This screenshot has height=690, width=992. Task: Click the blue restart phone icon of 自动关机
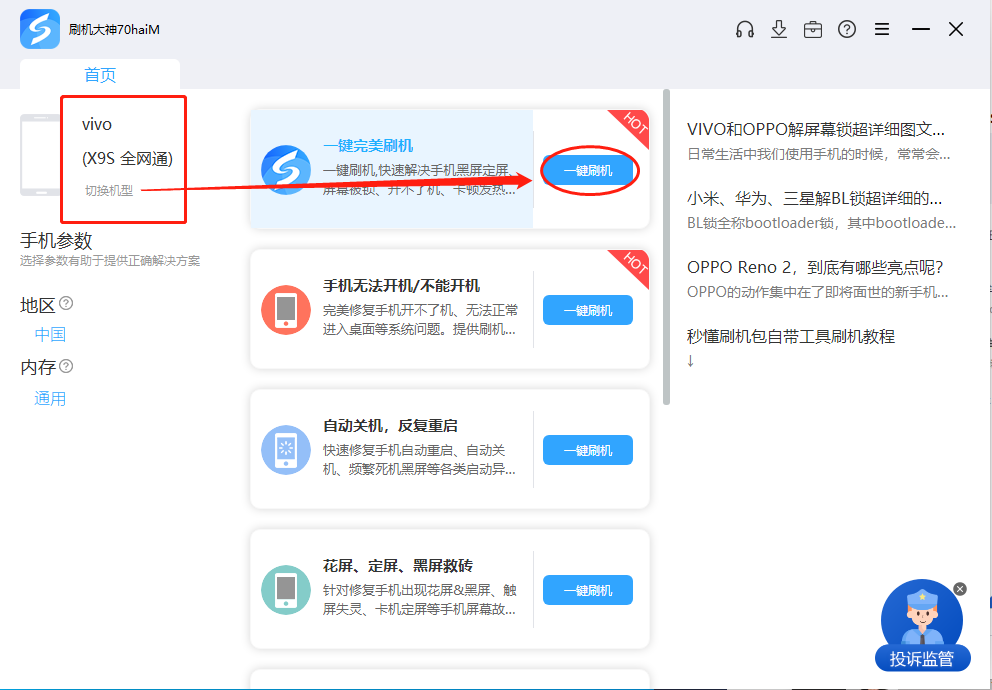click(286, 450)
